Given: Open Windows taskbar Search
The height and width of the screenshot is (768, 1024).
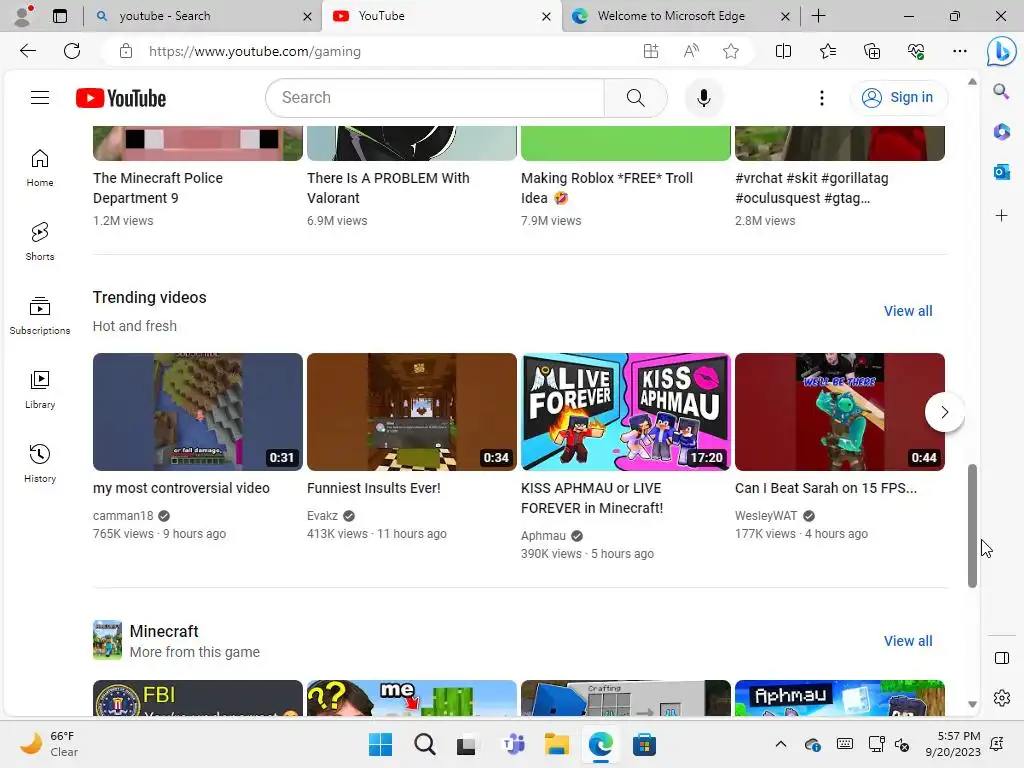Looking at the screenshot, I should [424, 744].
